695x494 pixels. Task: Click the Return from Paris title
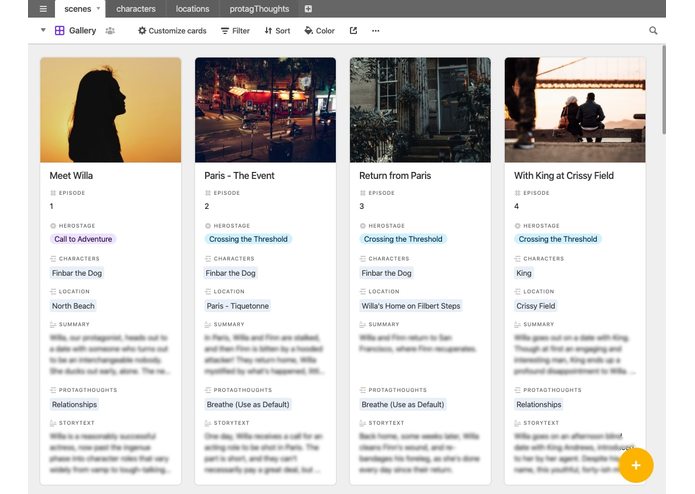[x=395, y=175]
